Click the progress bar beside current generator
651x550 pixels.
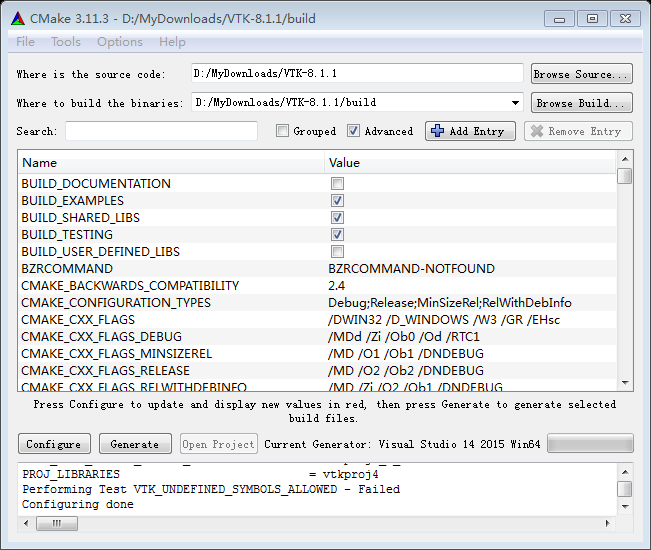click(x=590, y=444)
